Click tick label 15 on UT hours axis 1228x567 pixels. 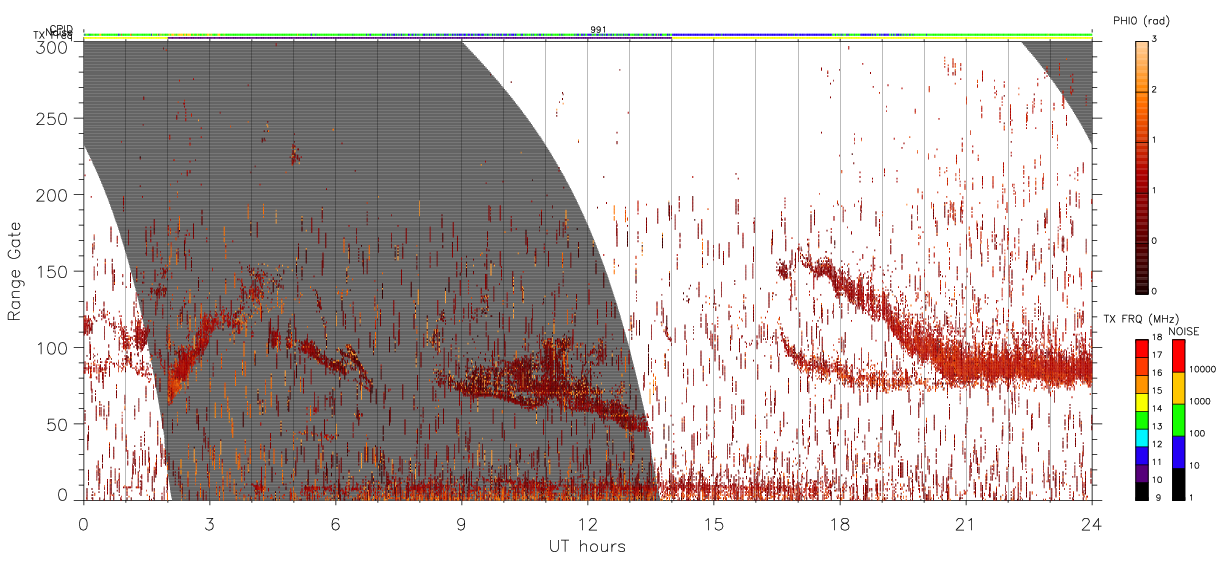tap(714, 524)
